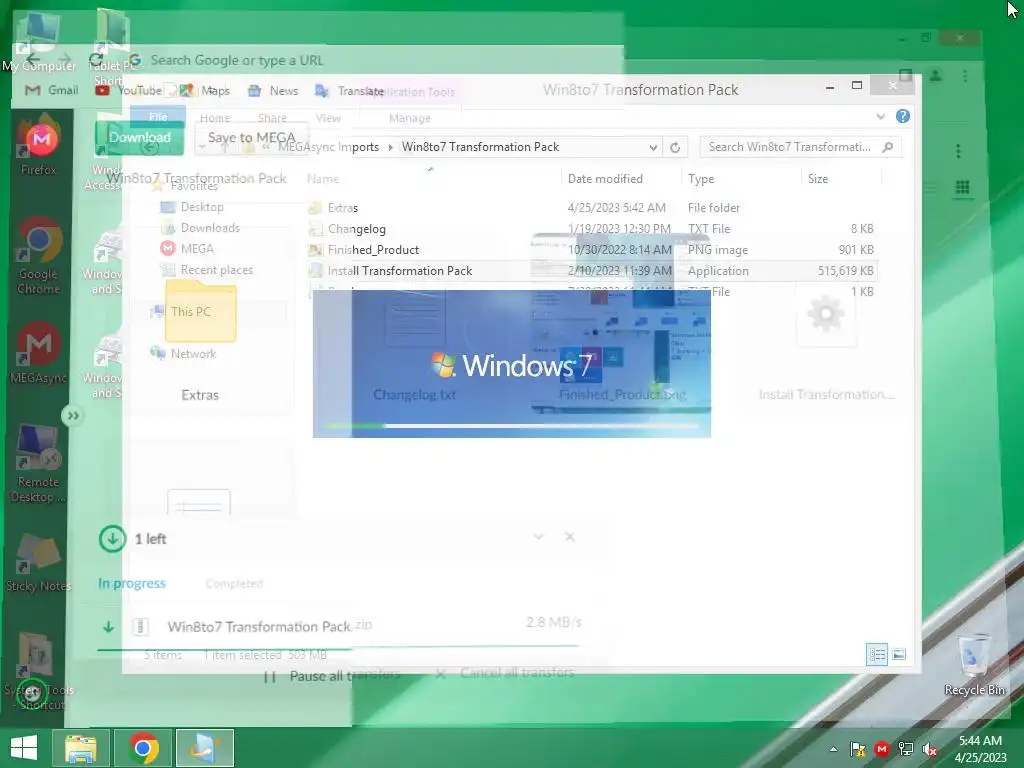Open the Manage ribbon tab

click(409, 118)
